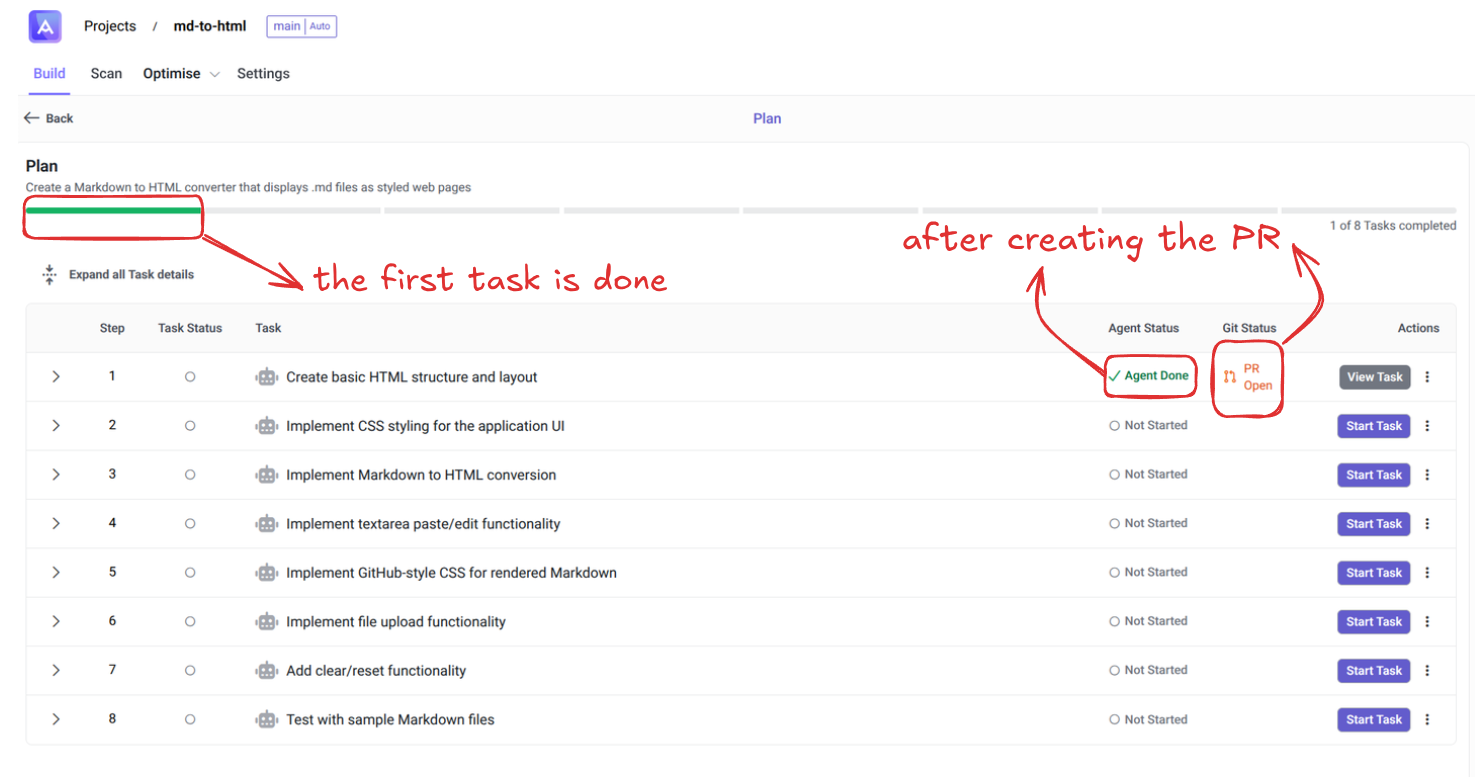
Task: Expand step 2 CSS styling row
Action: point(56,426)
